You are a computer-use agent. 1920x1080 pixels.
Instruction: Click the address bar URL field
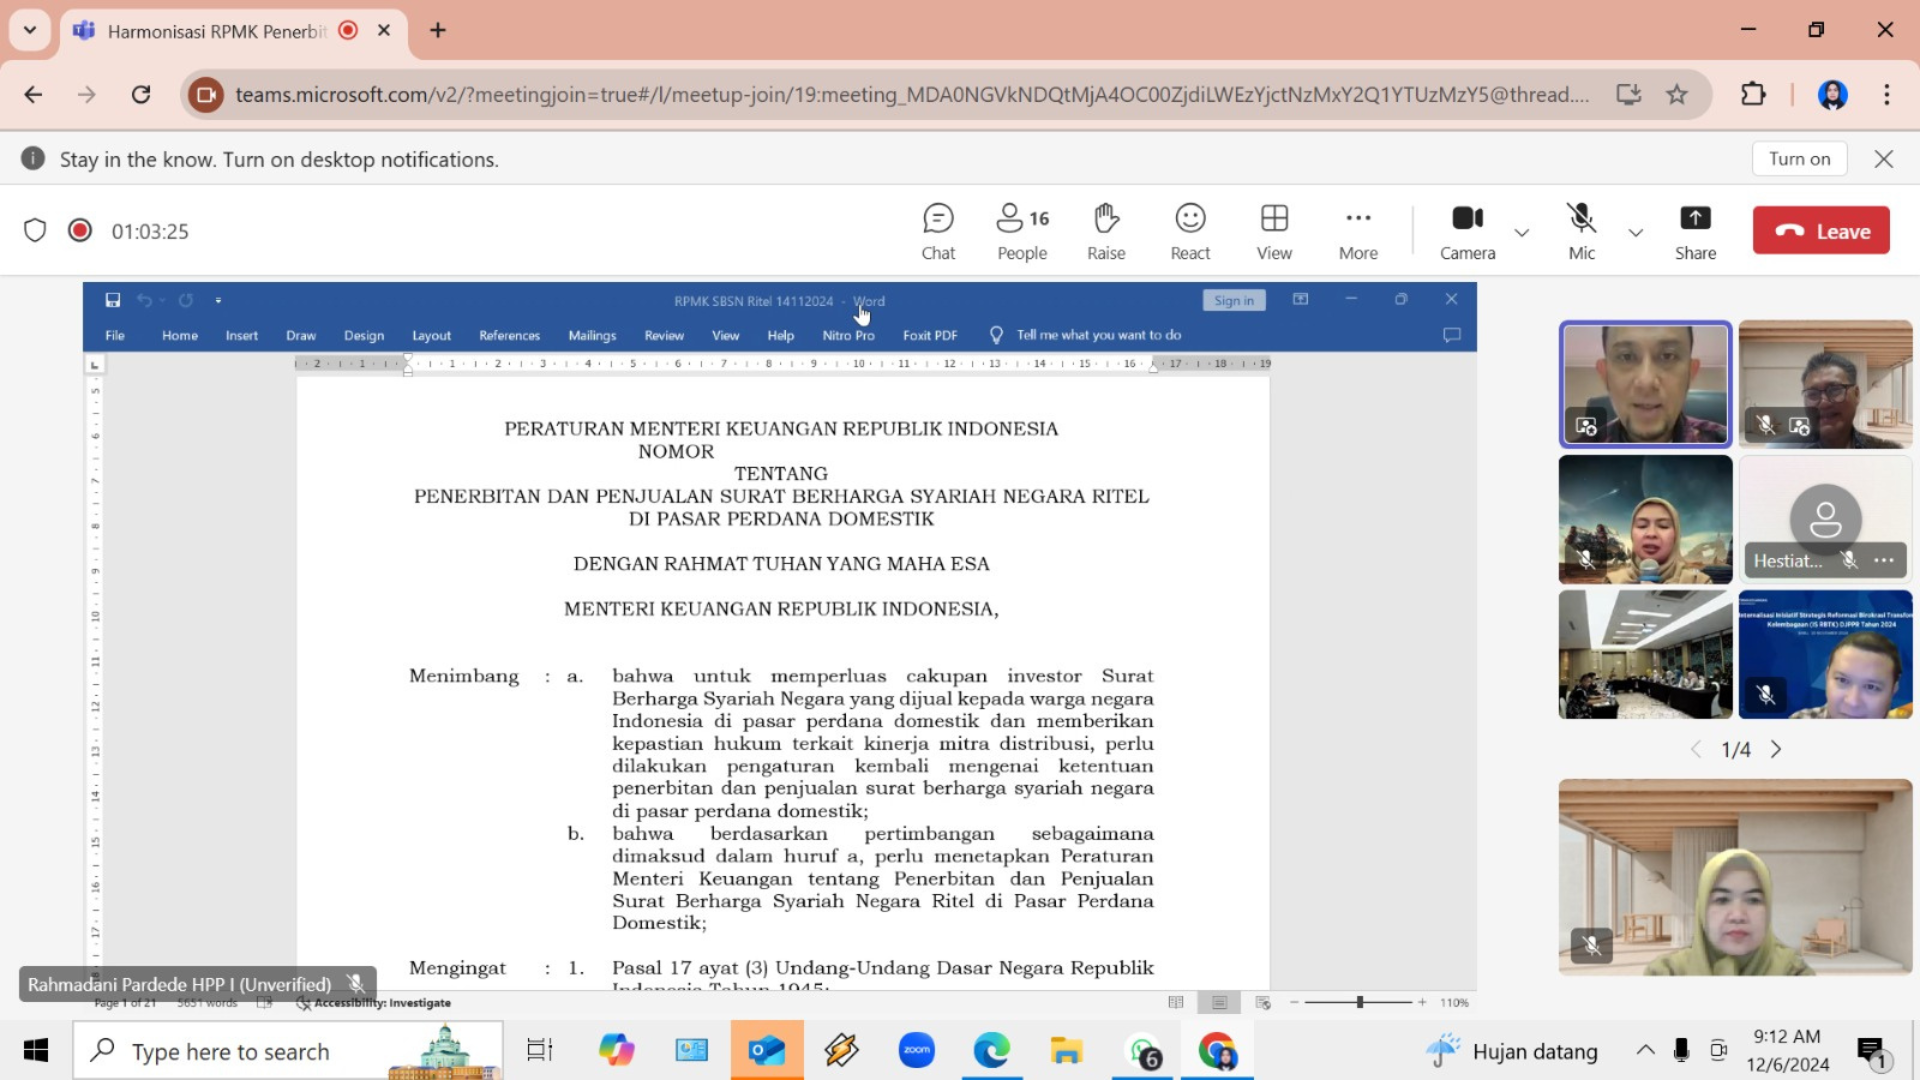click(x=912, y=94)
